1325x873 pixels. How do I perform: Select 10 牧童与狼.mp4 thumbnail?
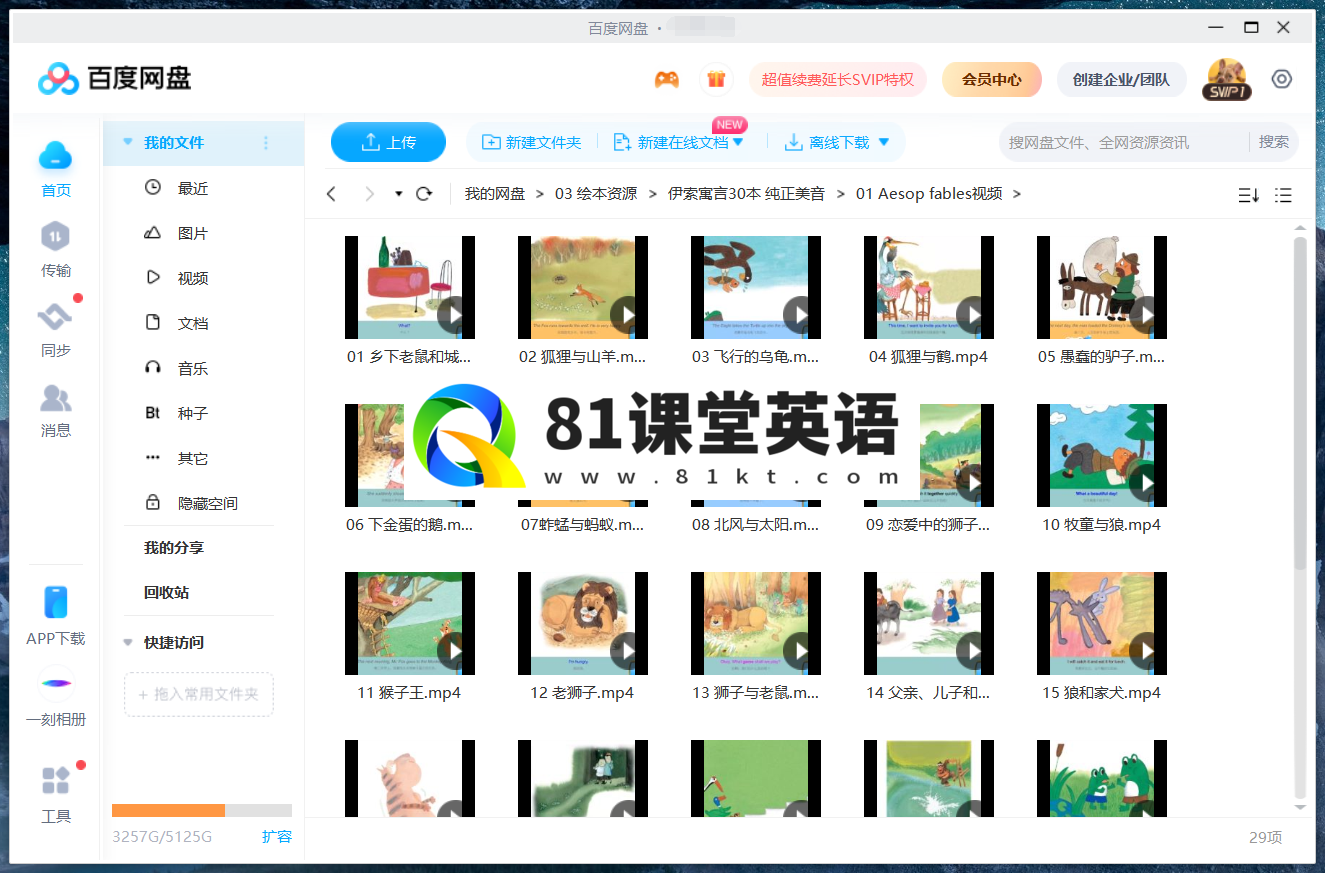click(1102, 456)
